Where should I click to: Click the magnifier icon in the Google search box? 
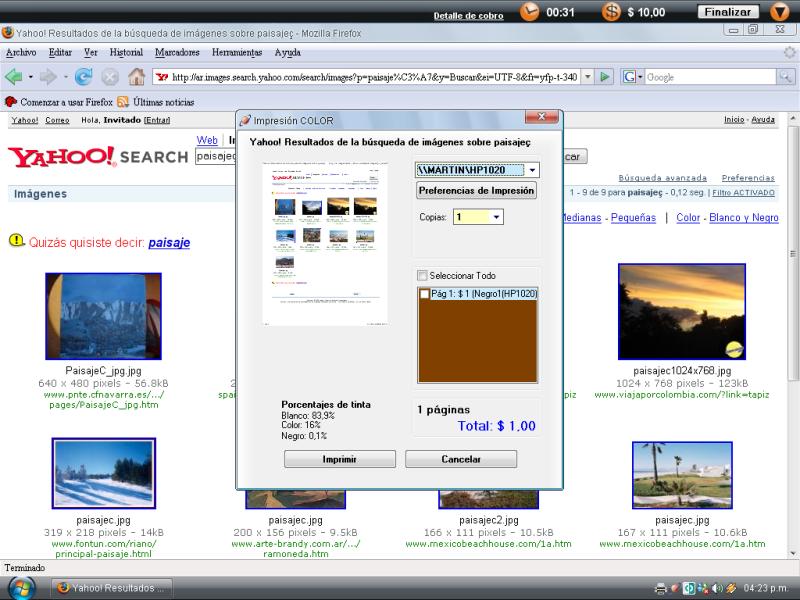[x=785, y=77]
